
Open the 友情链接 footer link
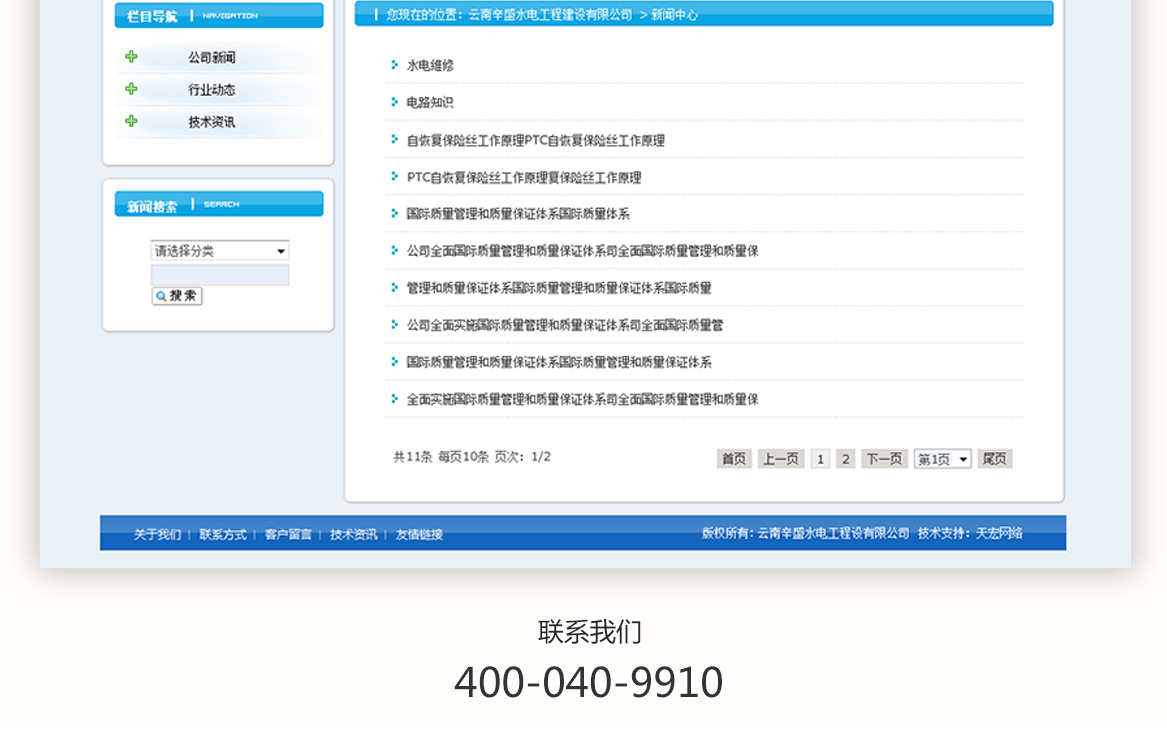pyautogui.click(x=419, y=535)
